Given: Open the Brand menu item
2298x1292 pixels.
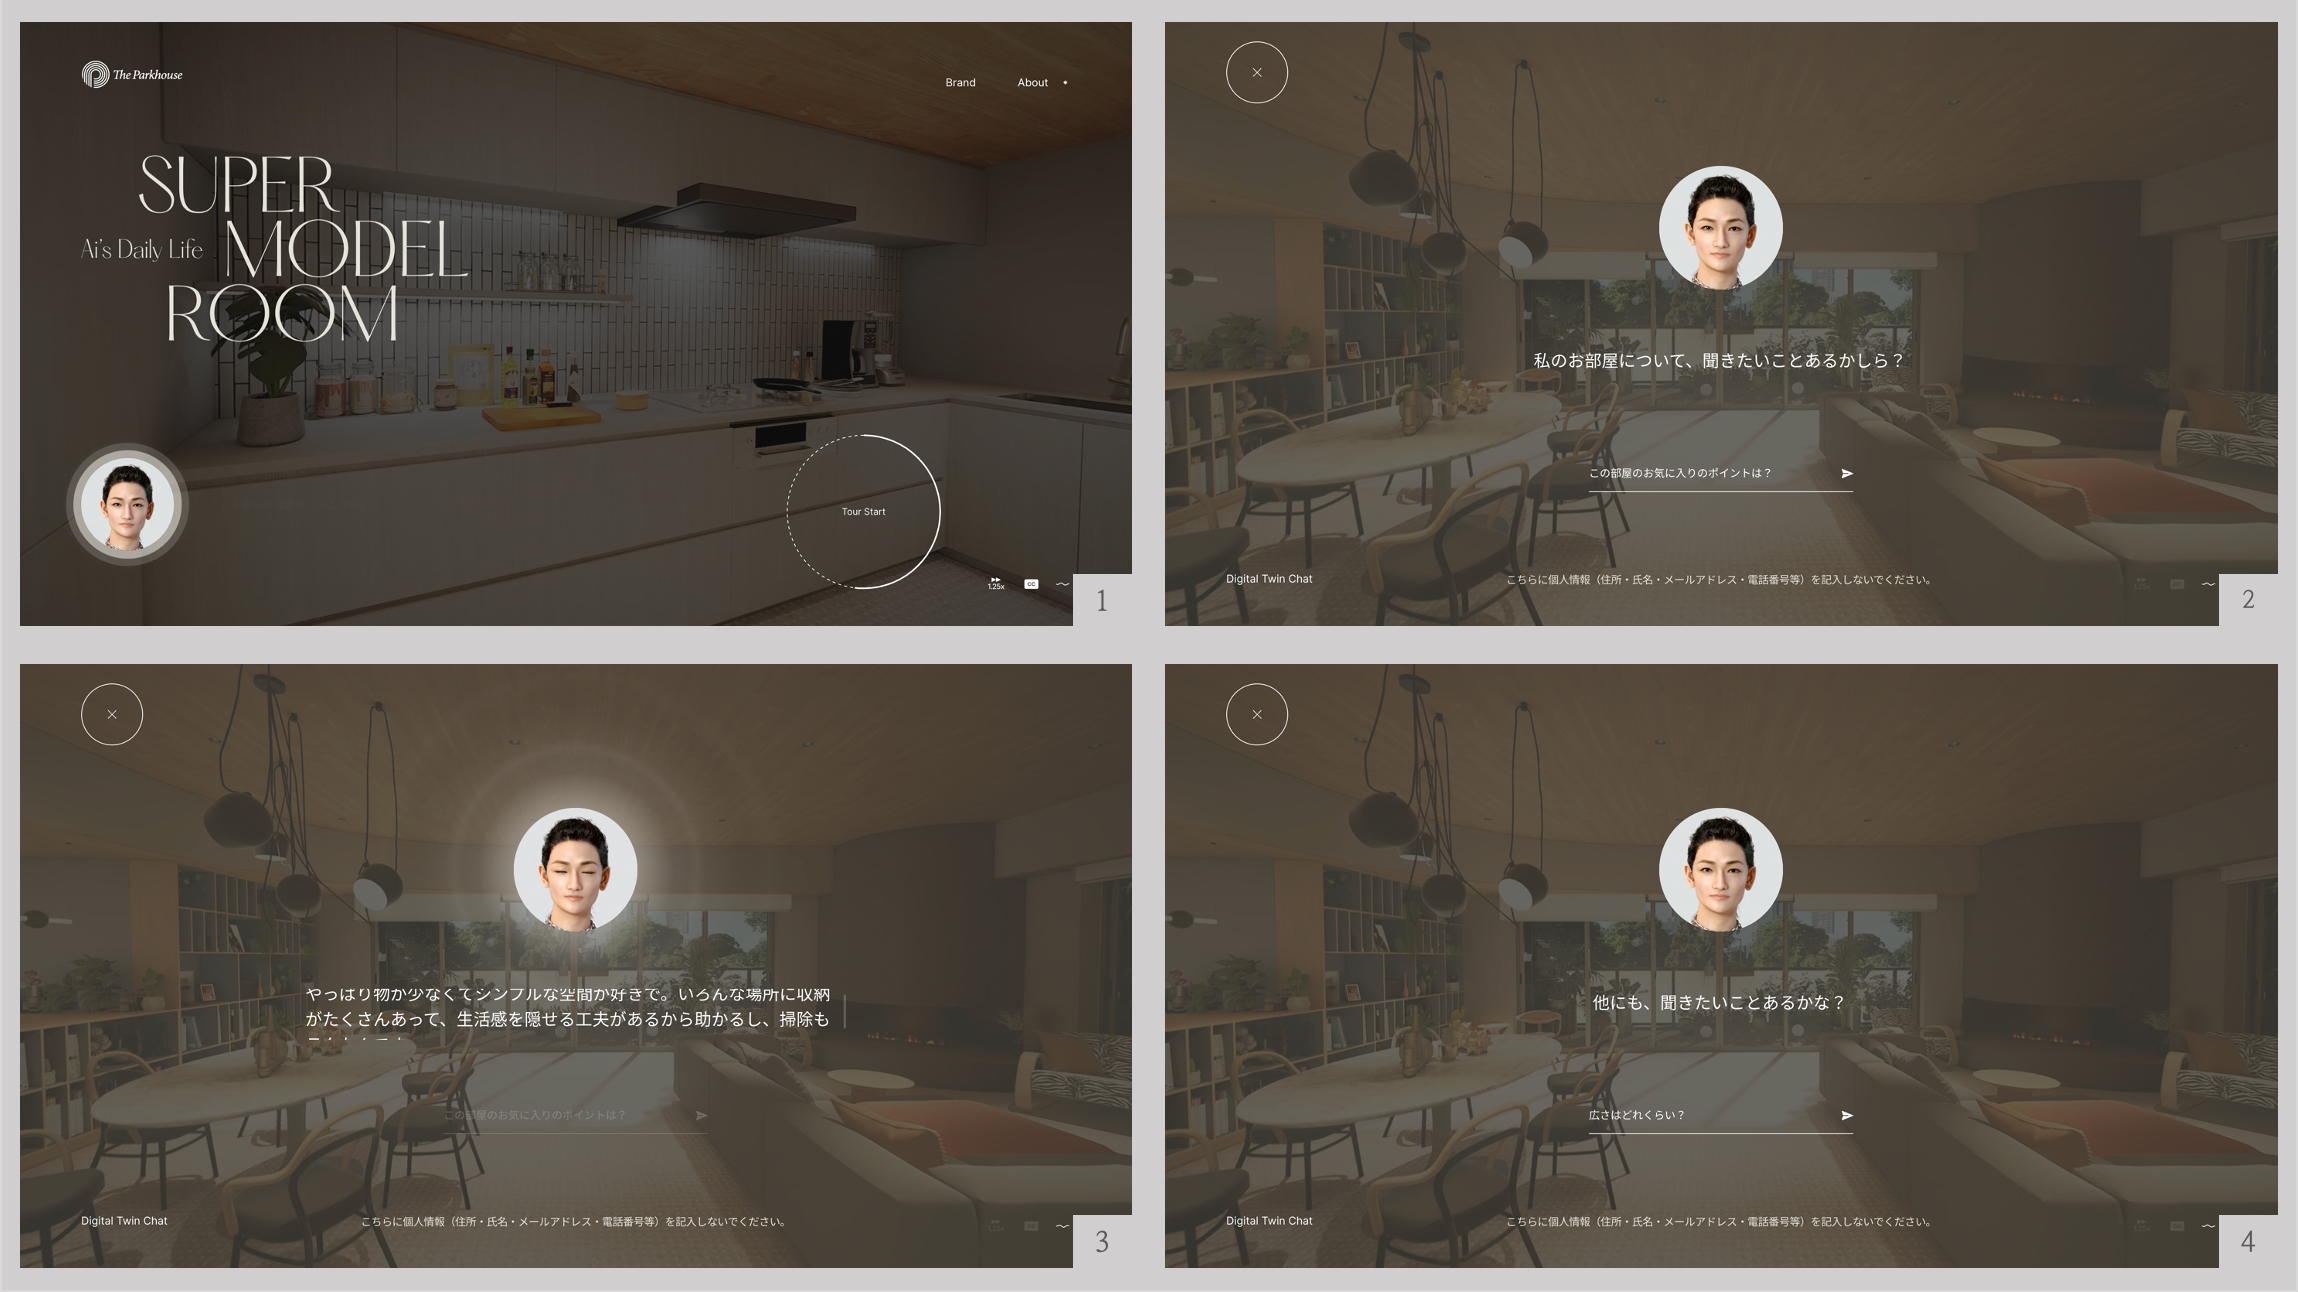Looking at the screenshot, I should [960, 83].
